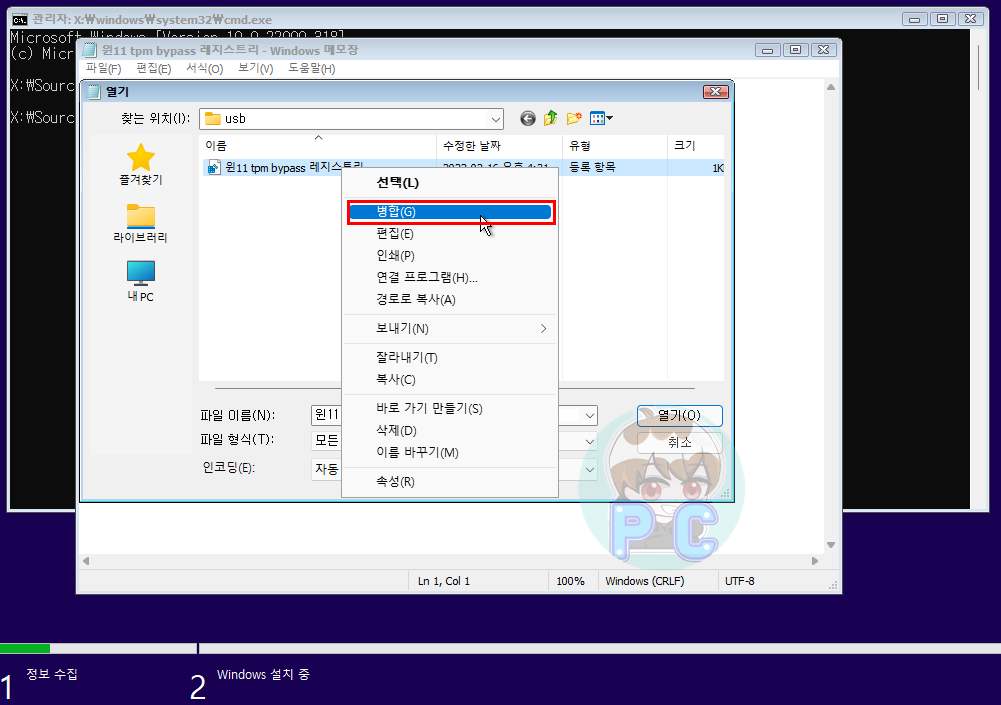
Task: Open the 인코딩 dropdown arrow
Action: (x=590, y=469)
